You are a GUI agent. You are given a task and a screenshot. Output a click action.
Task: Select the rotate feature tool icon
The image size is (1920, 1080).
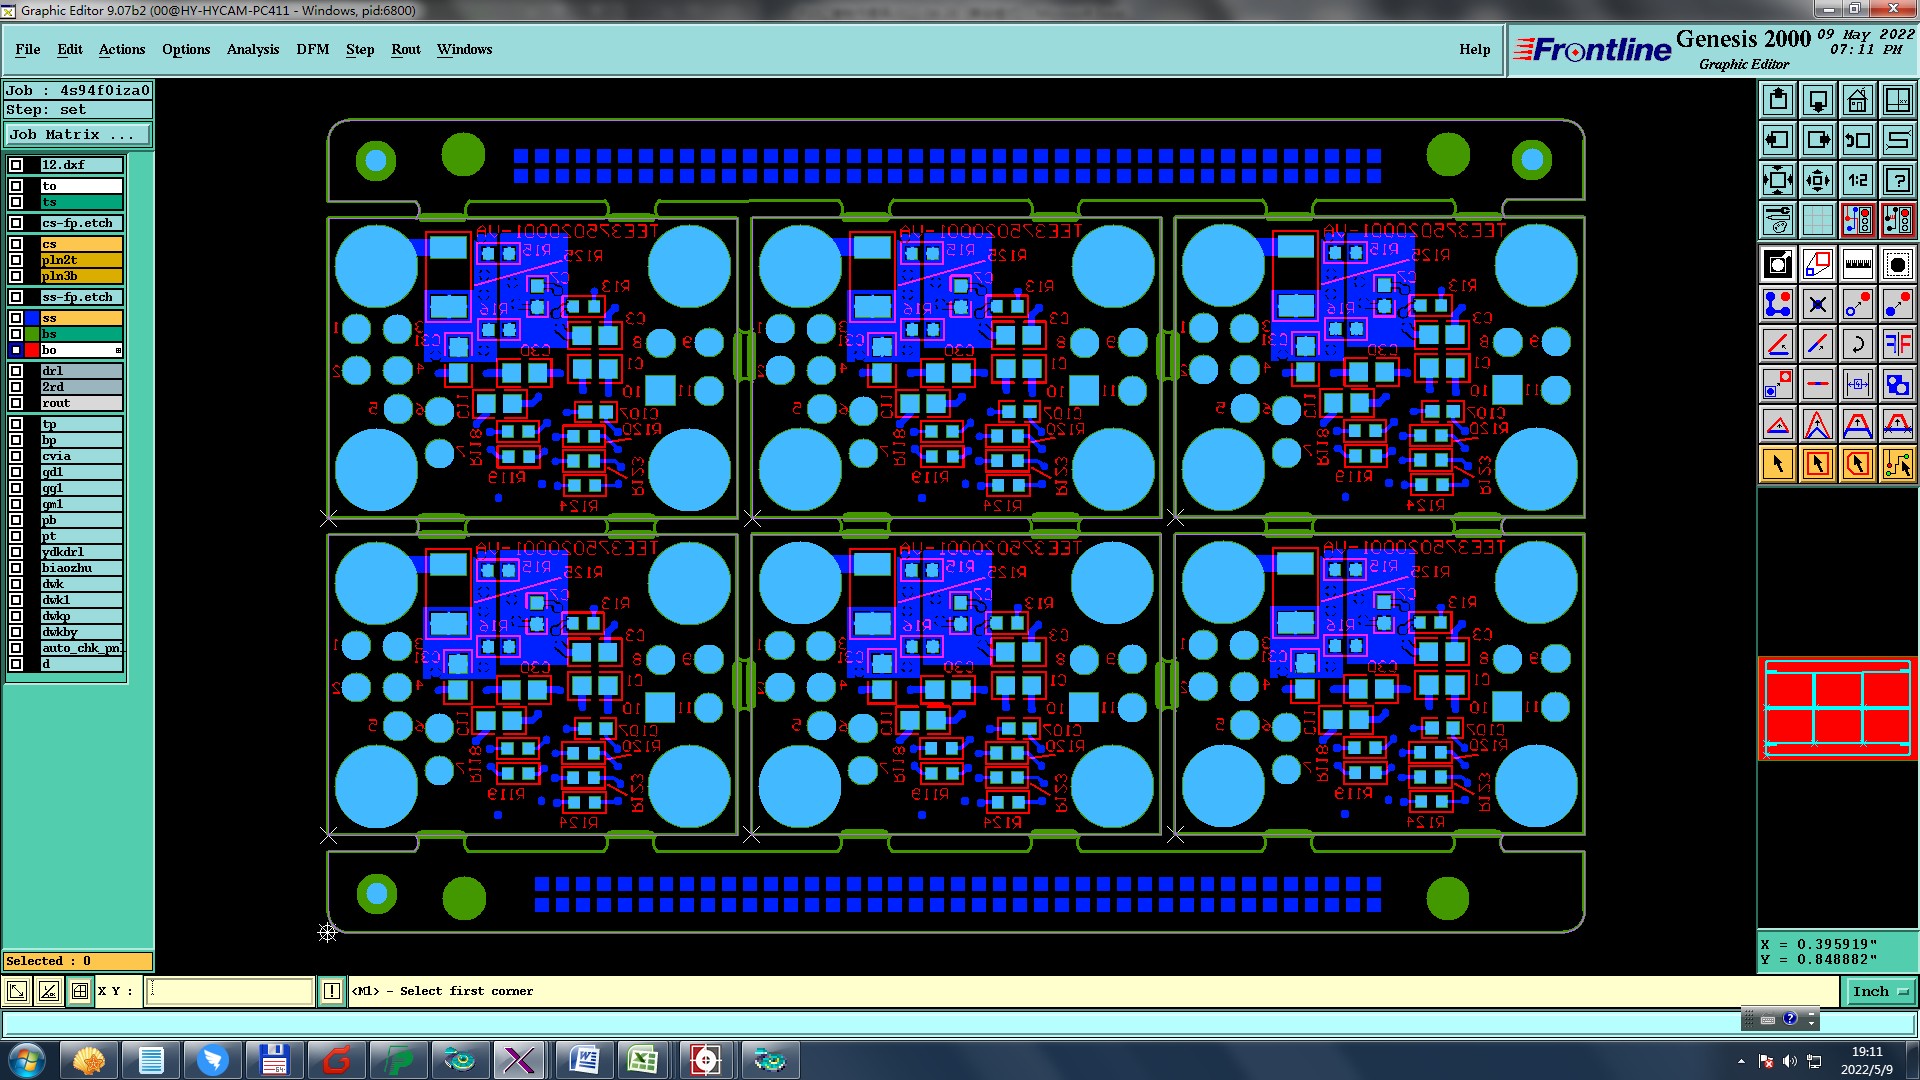click(x=1857, y=344)
